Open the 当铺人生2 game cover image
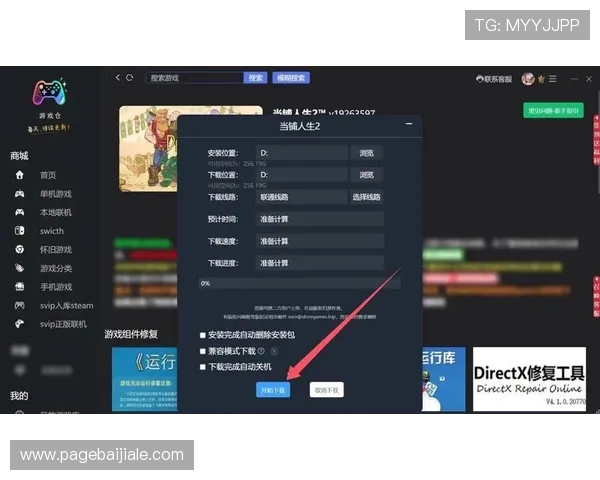Screen dimensions: 600x480 (148, 149)
